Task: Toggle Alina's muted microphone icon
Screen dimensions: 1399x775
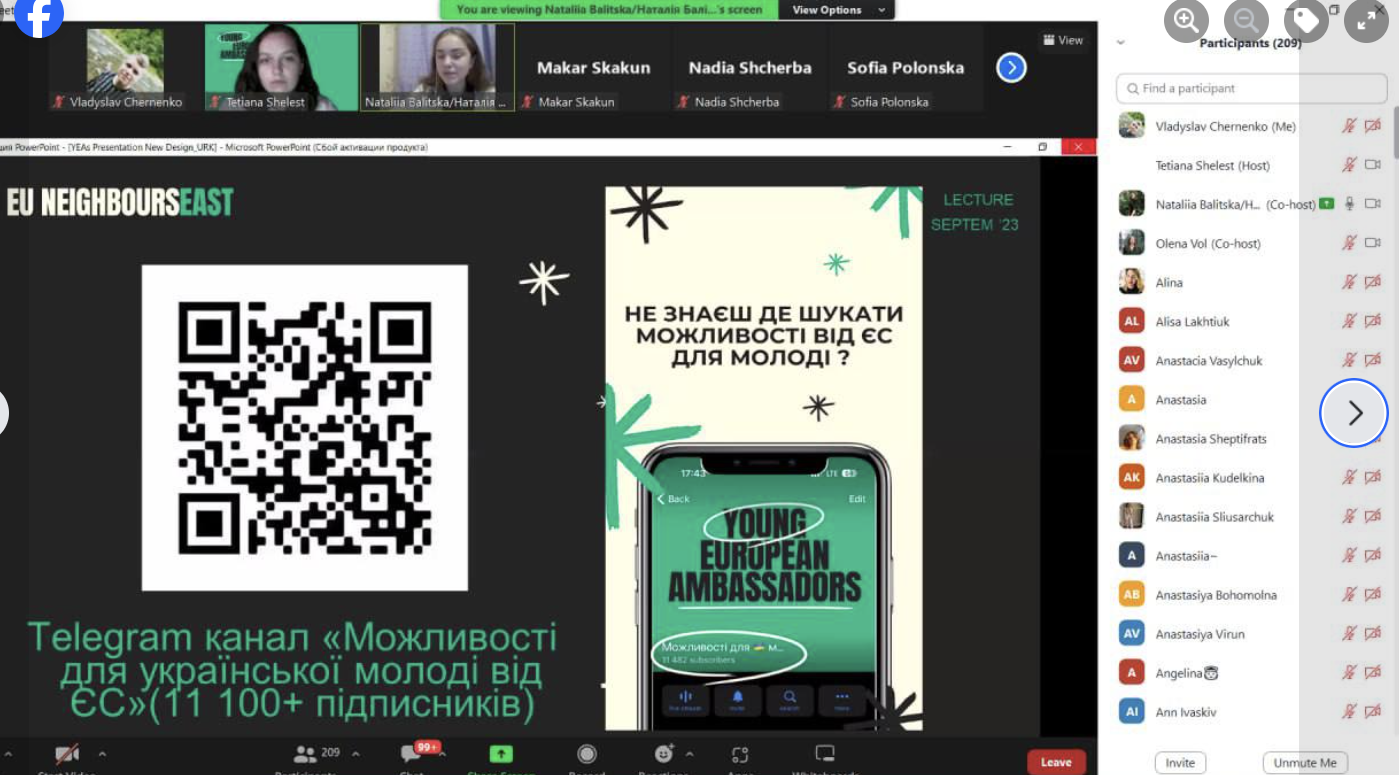Action: click(1349, 282)
